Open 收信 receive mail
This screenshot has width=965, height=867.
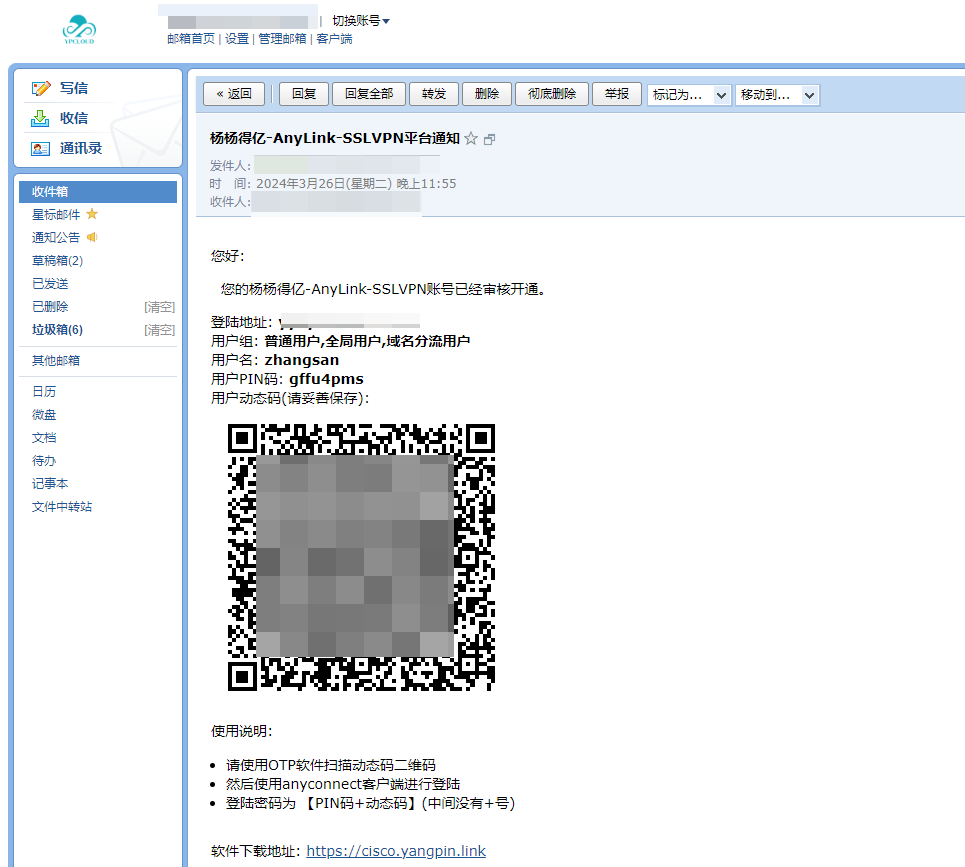coord(74,118)
